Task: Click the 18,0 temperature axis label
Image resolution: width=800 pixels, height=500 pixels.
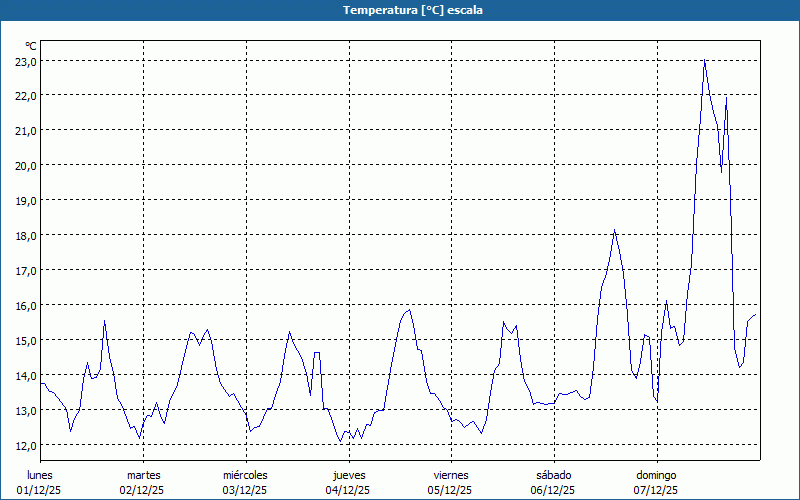Action: [x=26, y=235]
